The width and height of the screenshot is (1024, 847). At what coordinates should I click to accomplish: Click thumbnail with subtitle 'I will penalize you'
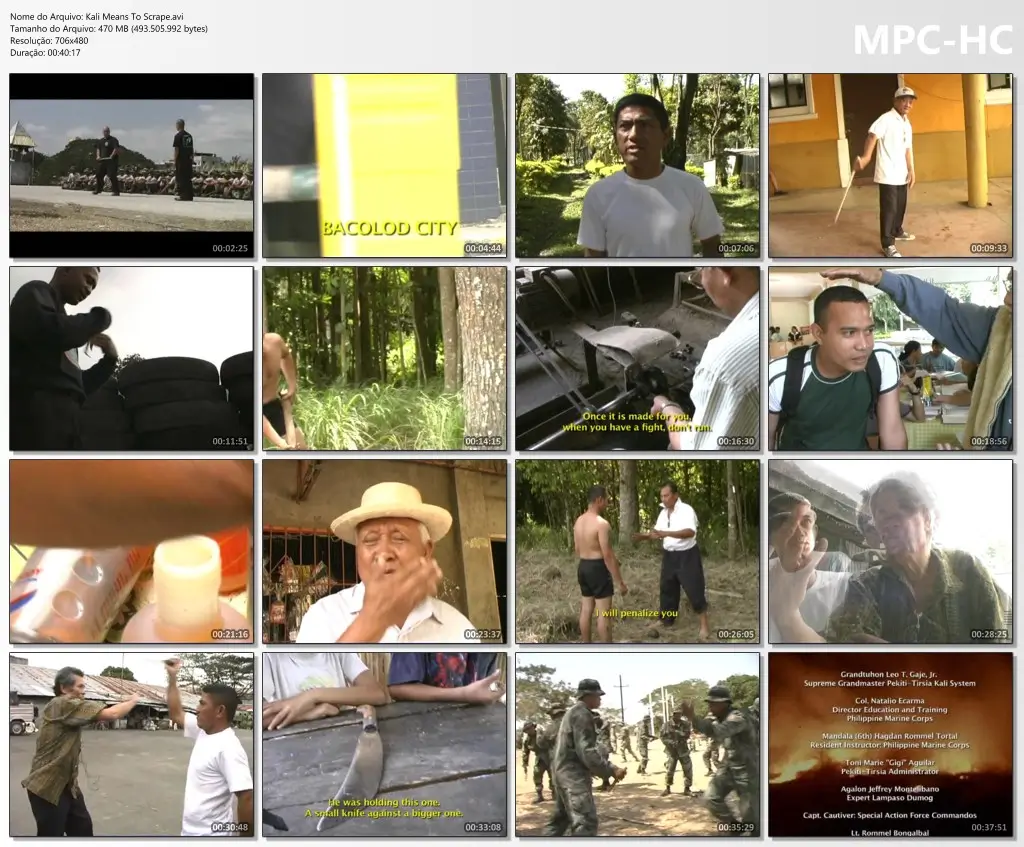[x=637, y=551]
